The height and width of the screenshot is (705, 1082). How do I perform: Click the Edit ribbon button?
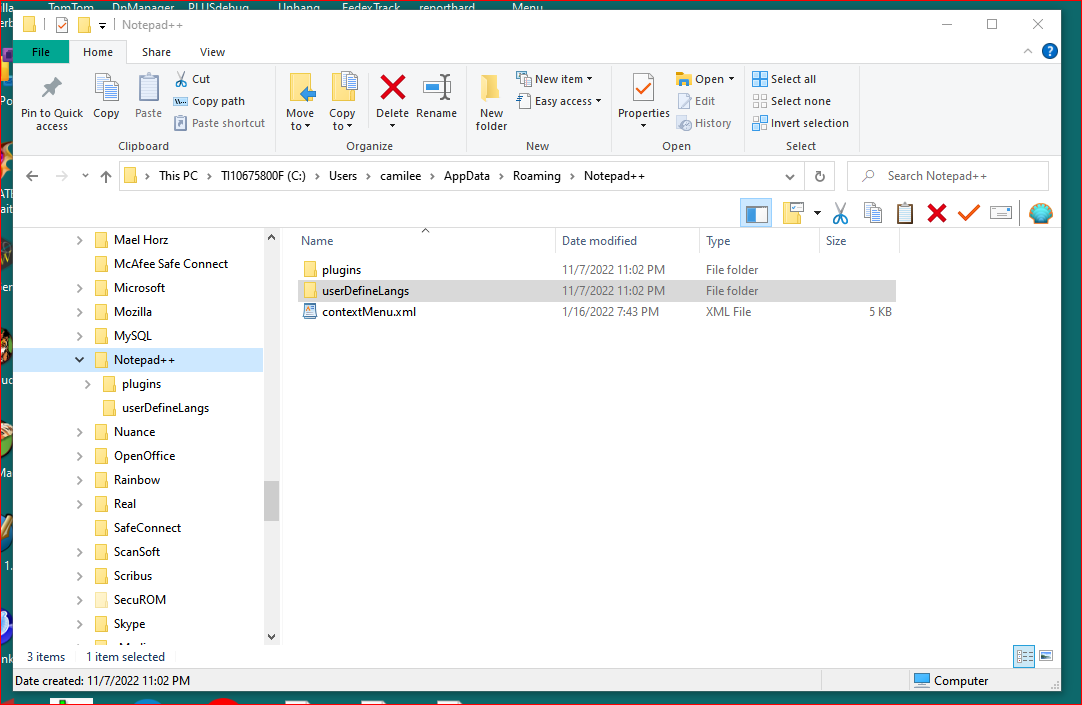tap(696, 101)
